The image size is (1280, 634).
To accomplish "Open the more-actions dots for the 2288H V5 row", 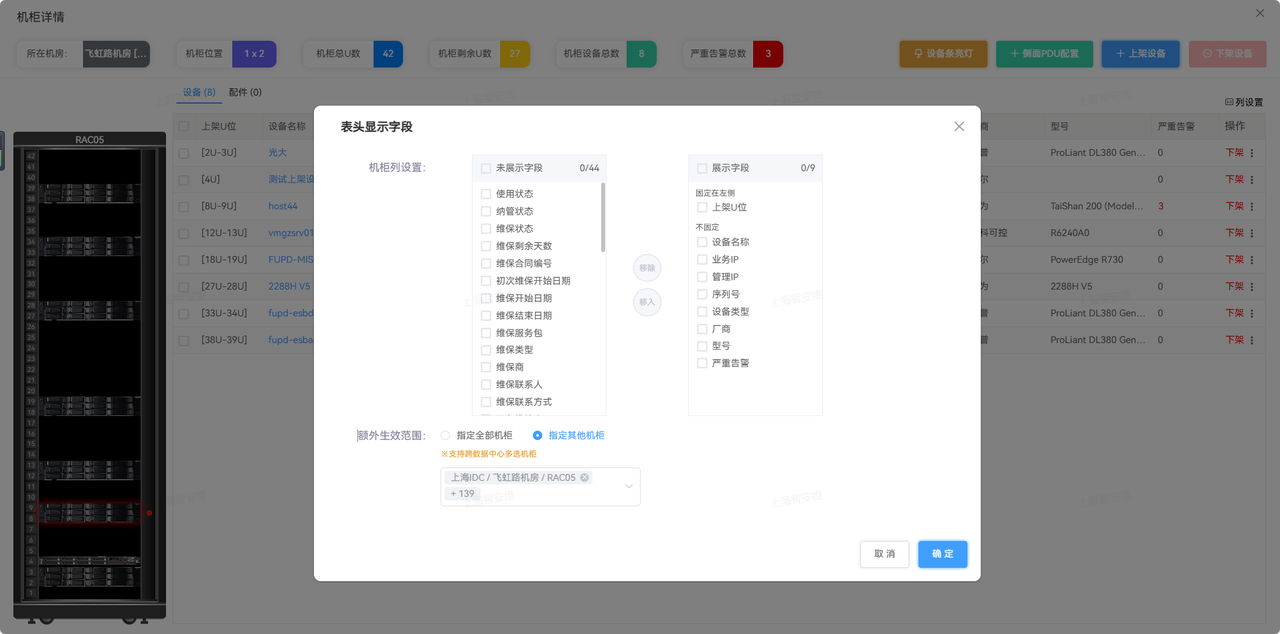I will pos(1252,287).
